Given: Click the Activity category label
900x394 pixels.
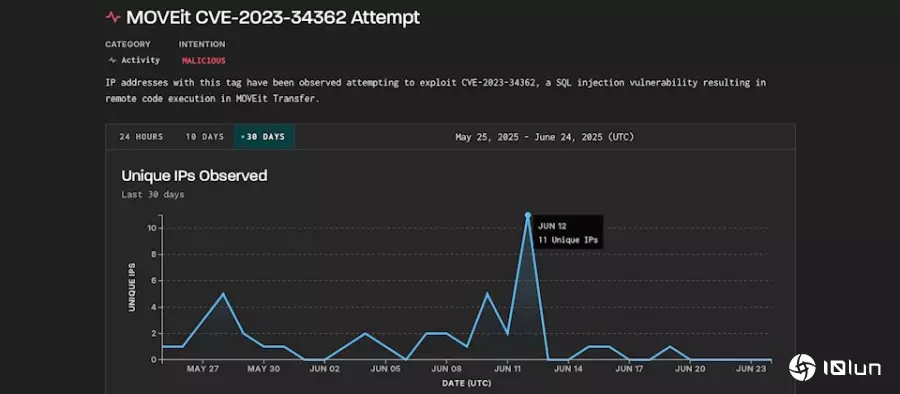Looking at the screenshot, I should pos(140,60).
